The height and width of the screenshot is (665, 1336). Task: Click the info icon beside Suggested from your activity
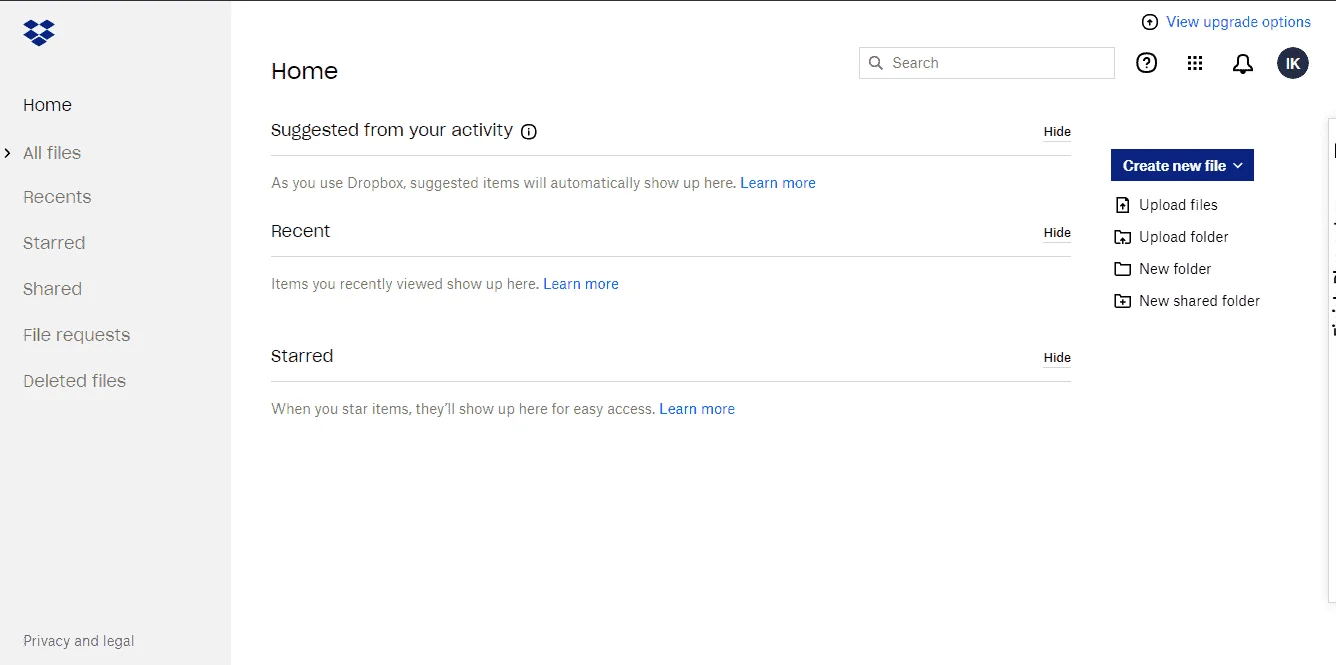pos(529,131)
